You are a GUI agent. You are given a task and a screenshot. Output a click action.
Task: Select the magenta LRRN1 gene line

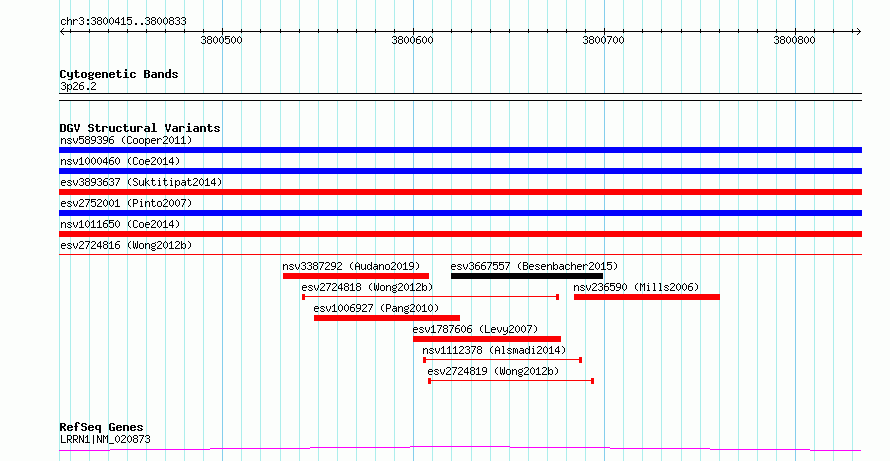click(x=460, y=449)
